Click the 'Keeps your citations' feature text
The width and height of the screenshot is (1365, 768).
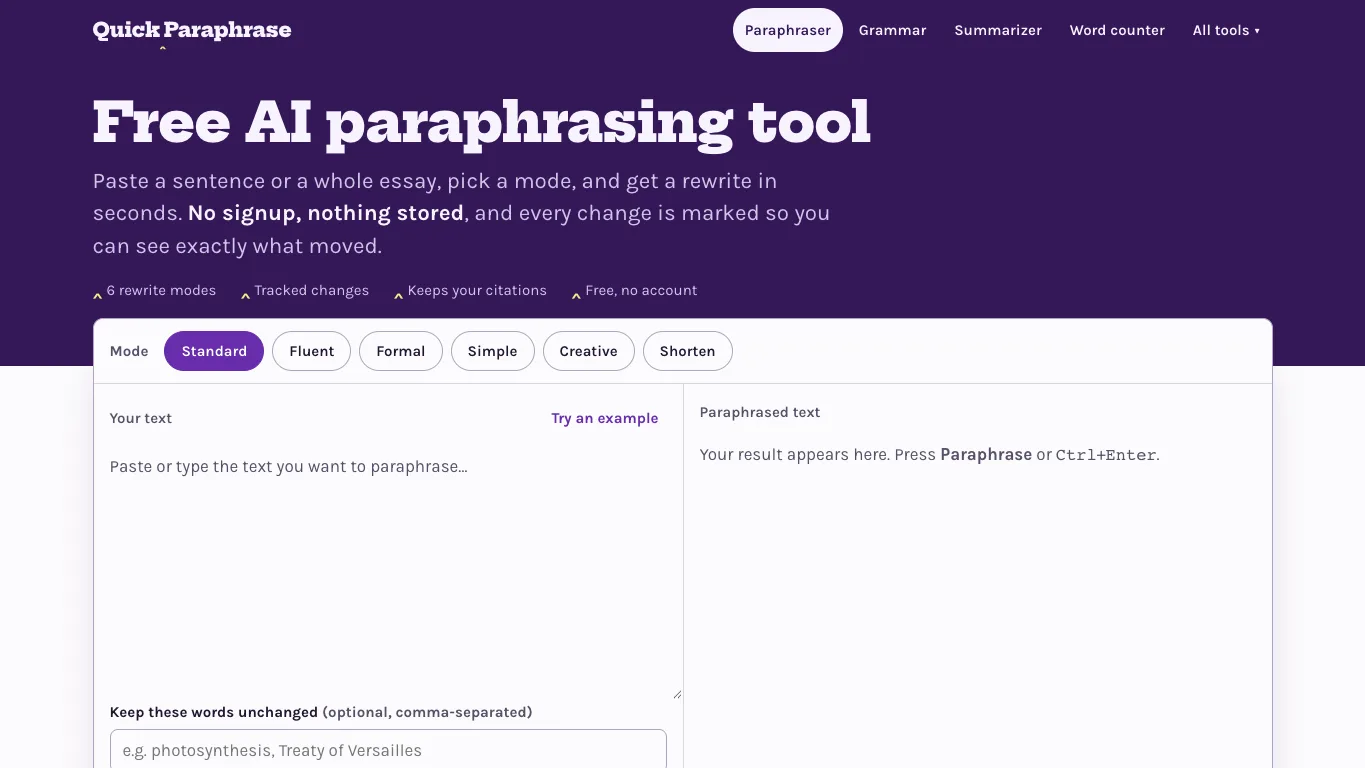click(477, 290)
